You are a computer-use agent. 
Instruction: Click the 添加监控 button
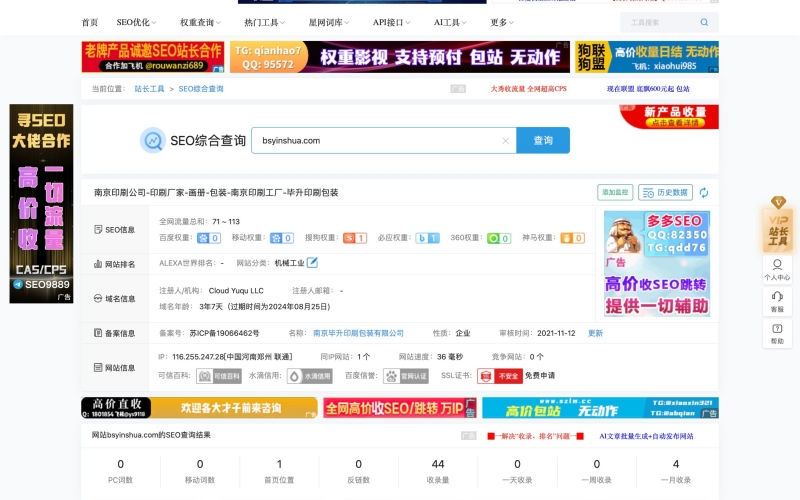pos(615,192)
